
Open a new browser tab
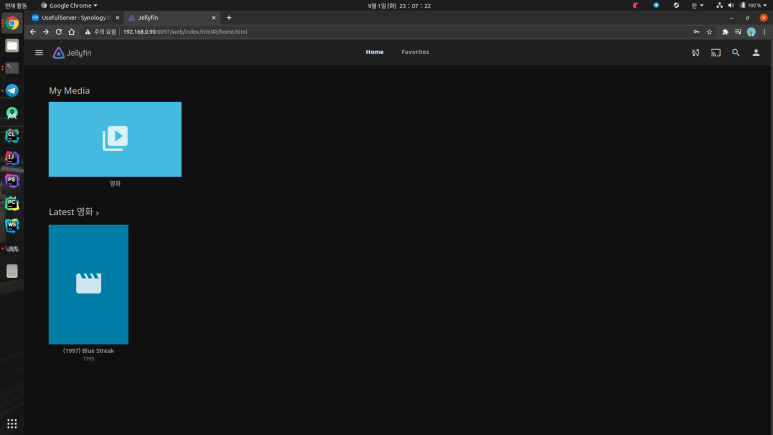[x=229, y=18]
